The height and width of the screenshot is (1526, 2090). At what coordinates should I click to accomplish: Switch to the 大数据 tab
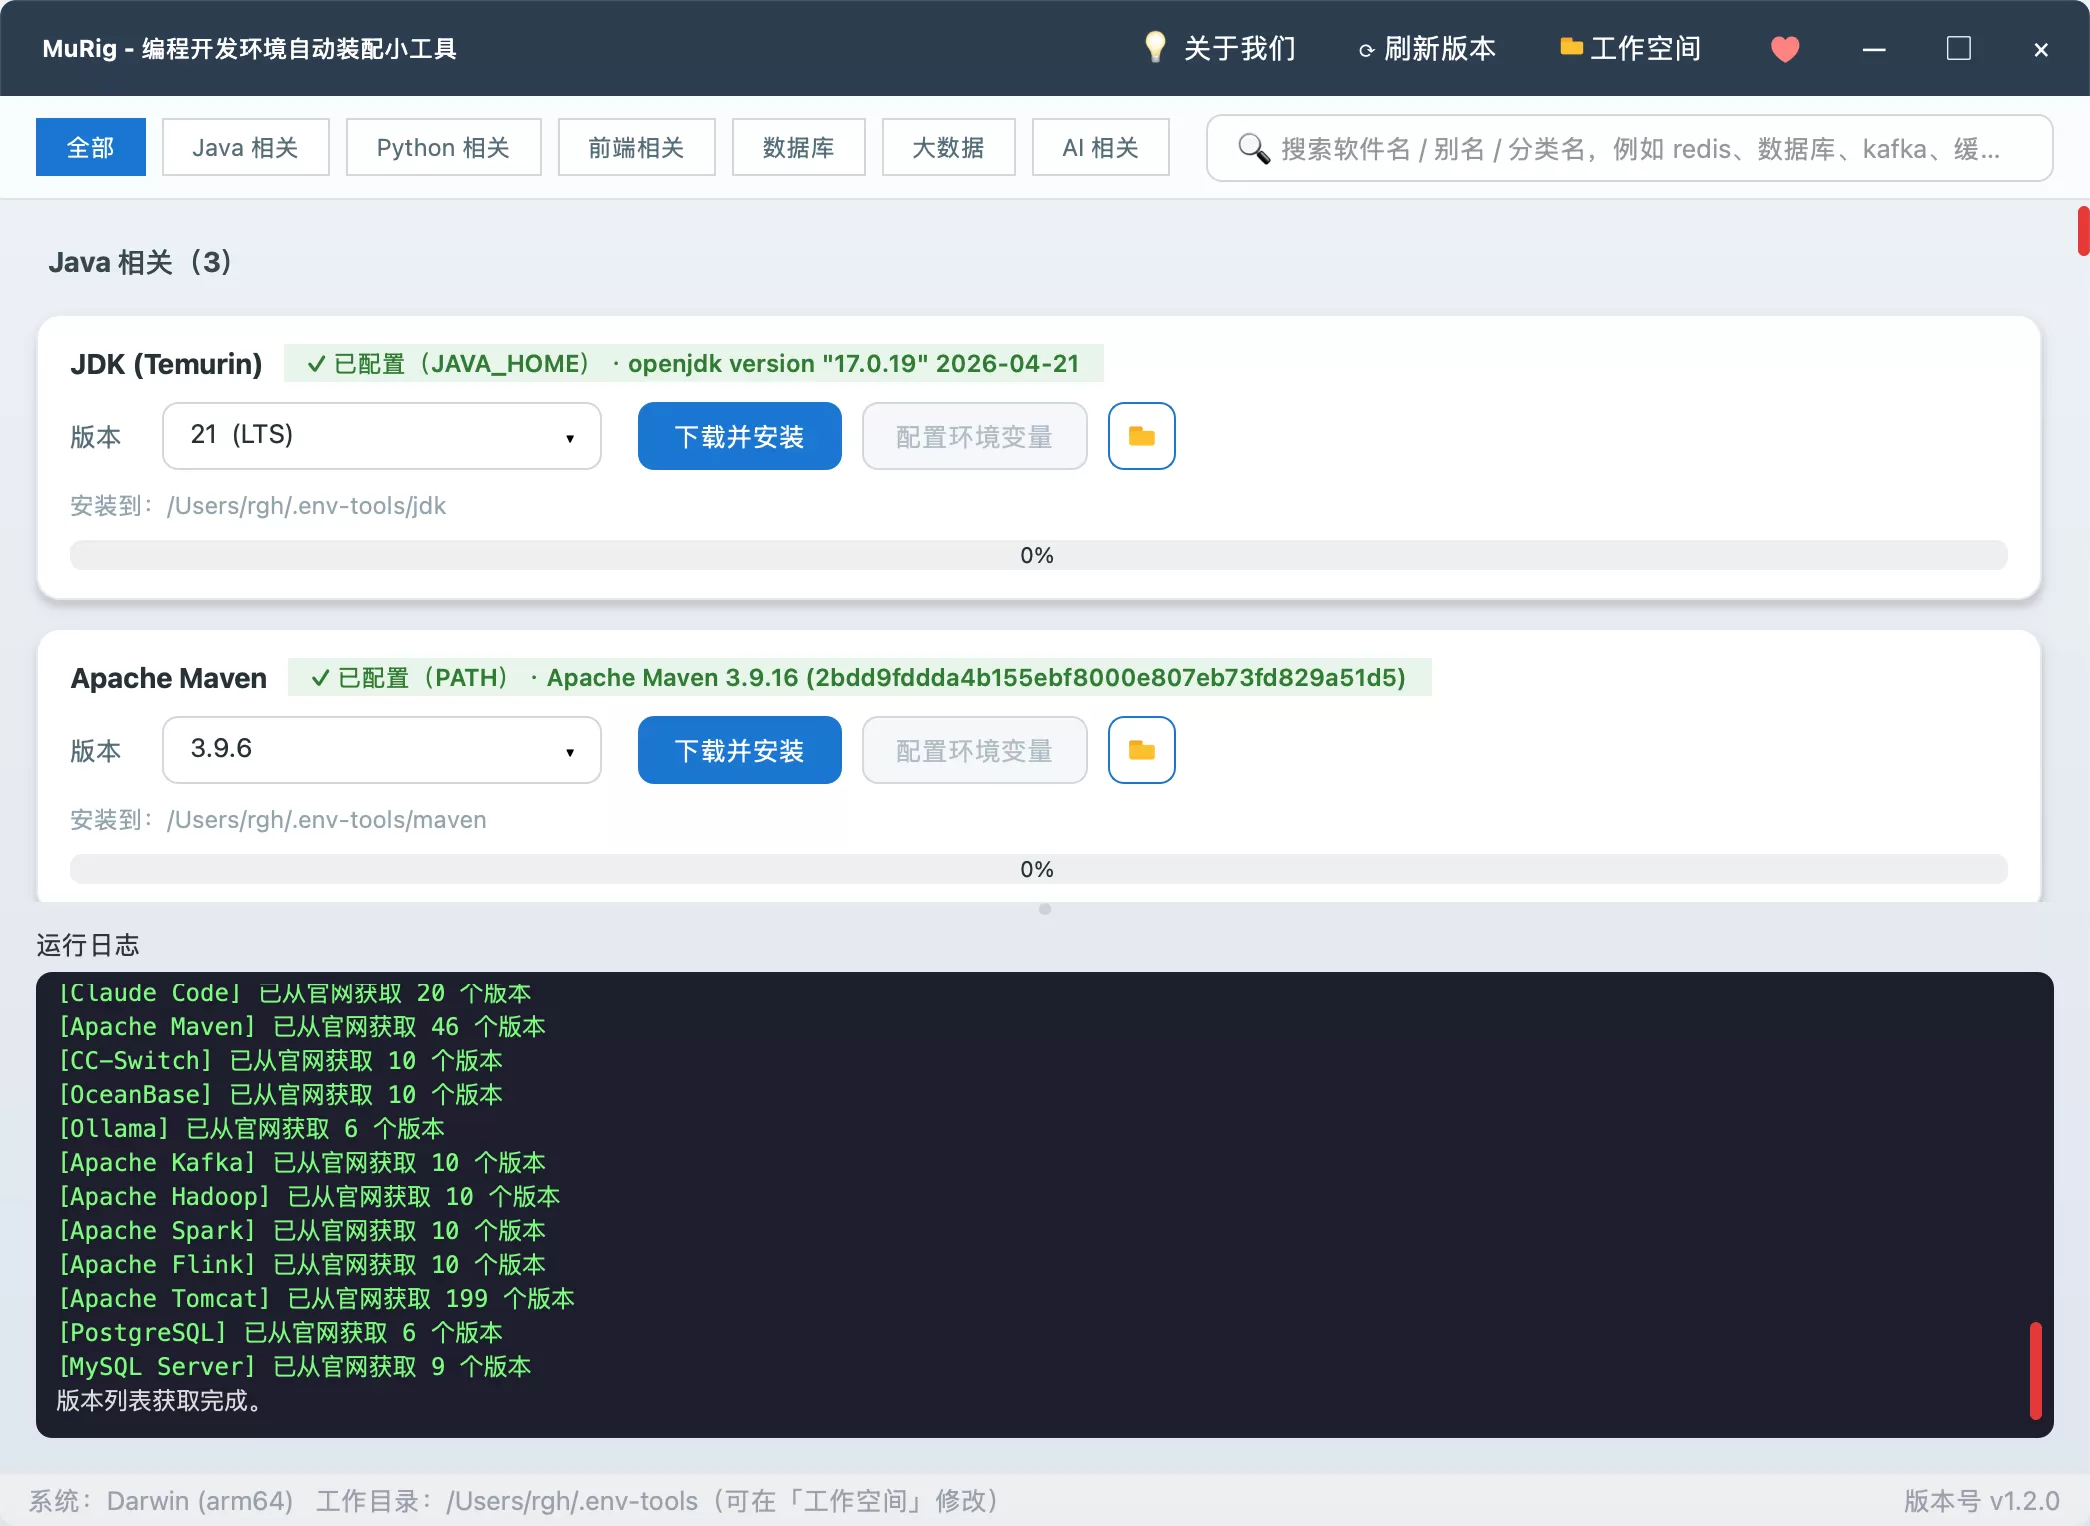[x=948, y=147]
